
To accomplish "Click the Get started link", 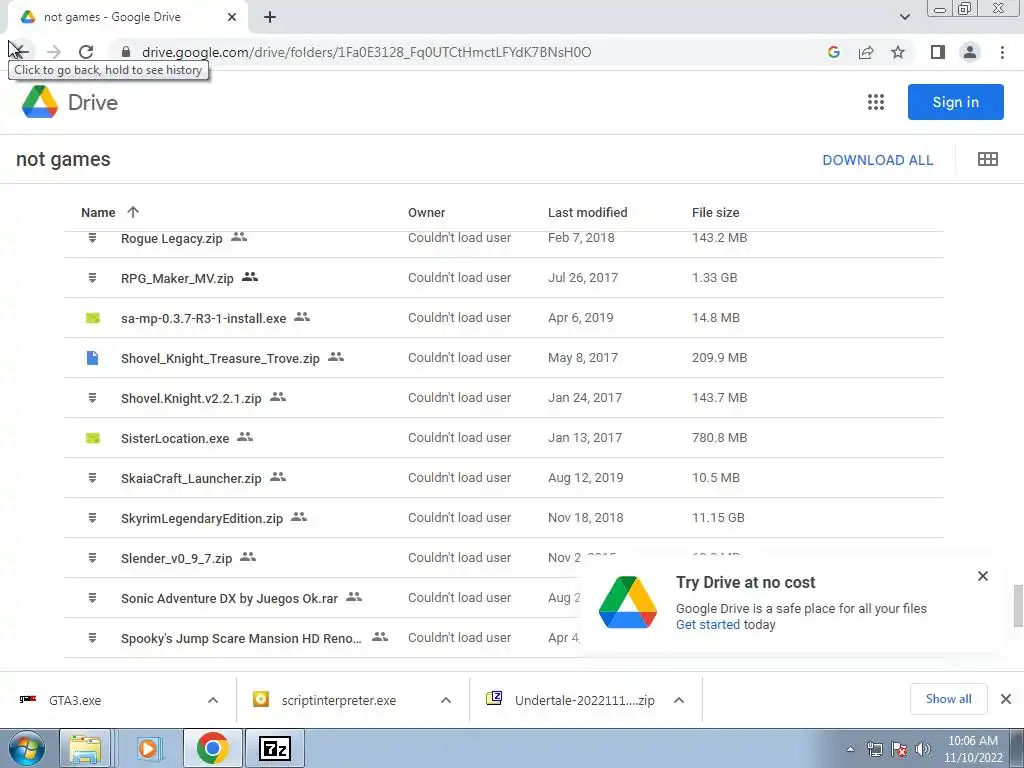I will click(x=708, y=624).
